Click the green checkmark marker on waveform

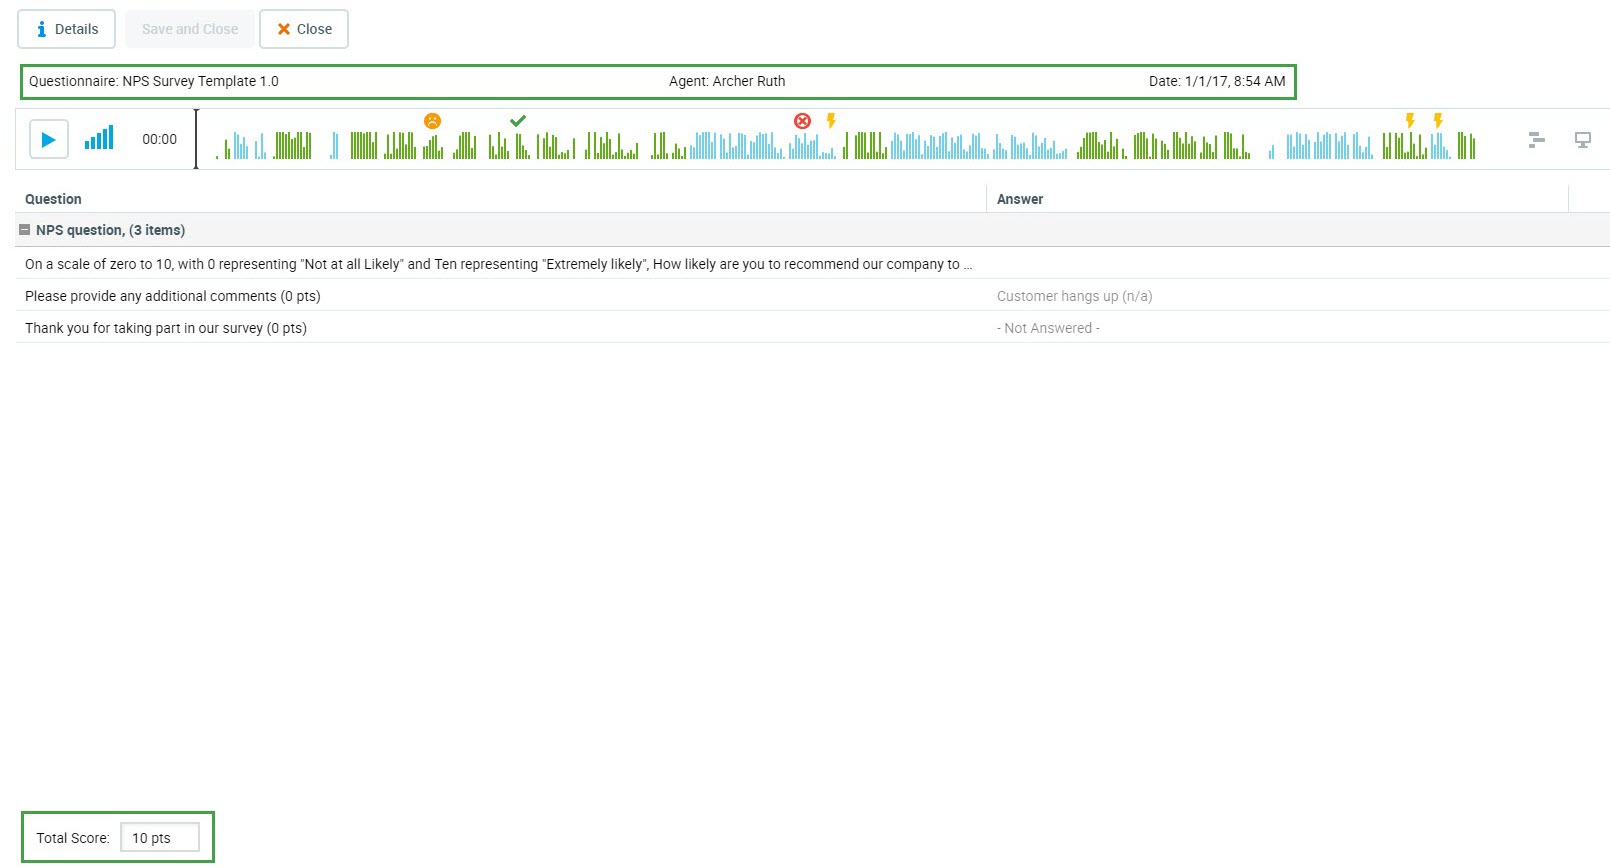coord(517,121)
